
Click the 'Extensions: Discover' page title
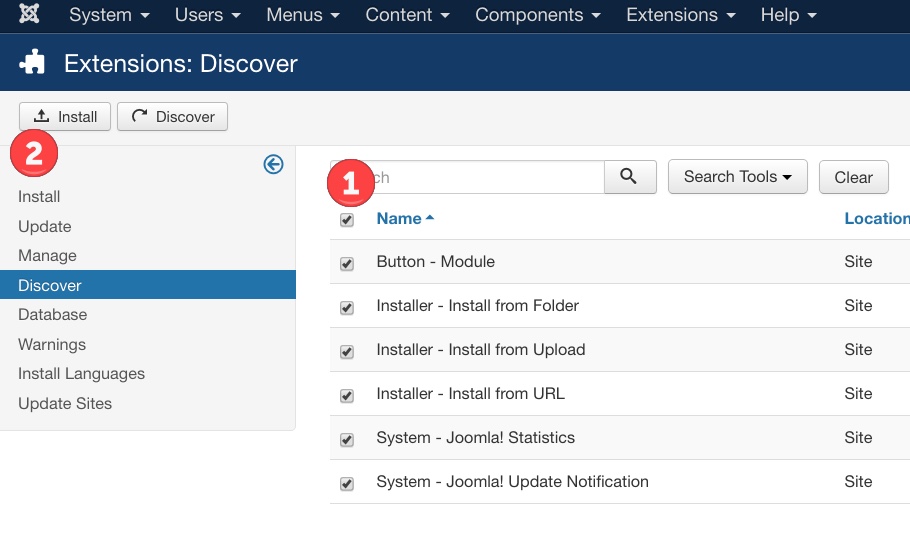(180, 63)
